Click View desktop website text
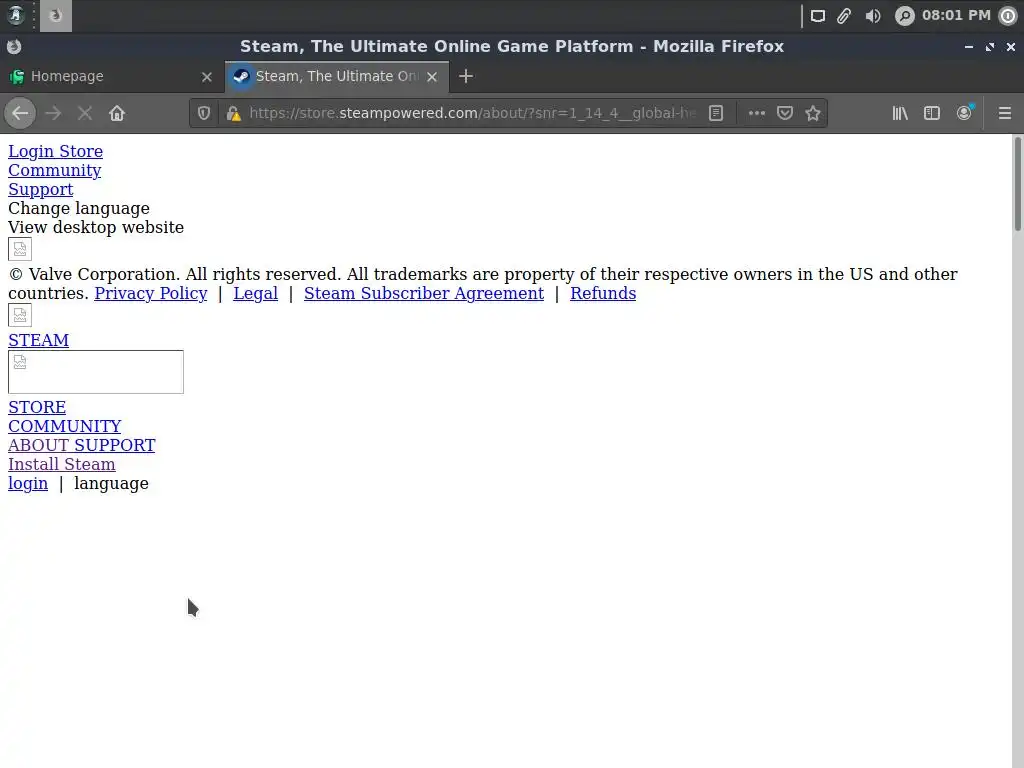 pyautogui.click(x=96, y=227)
